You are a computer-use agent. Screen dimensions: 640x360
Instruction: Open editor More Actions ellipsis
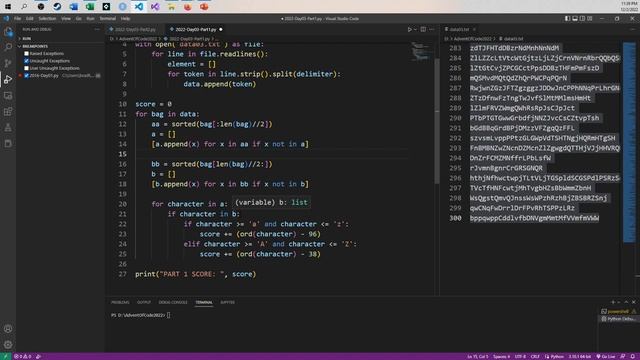(x=431, y=29)
